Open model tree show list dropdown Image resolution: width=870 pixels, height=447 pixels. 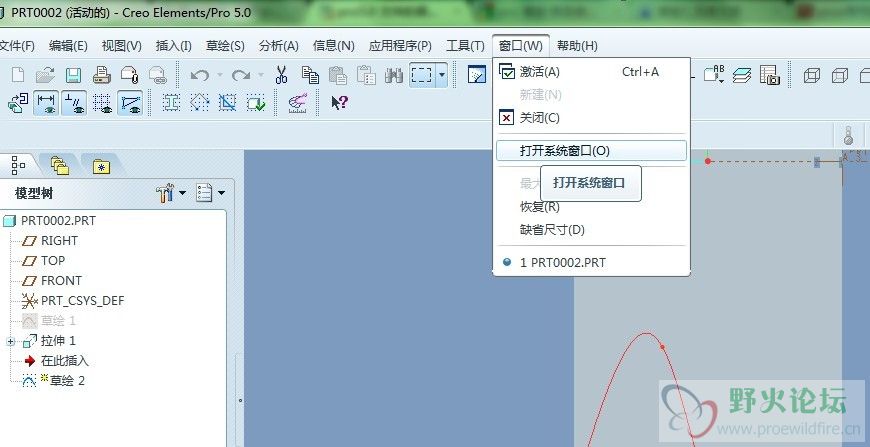(211, 193)
